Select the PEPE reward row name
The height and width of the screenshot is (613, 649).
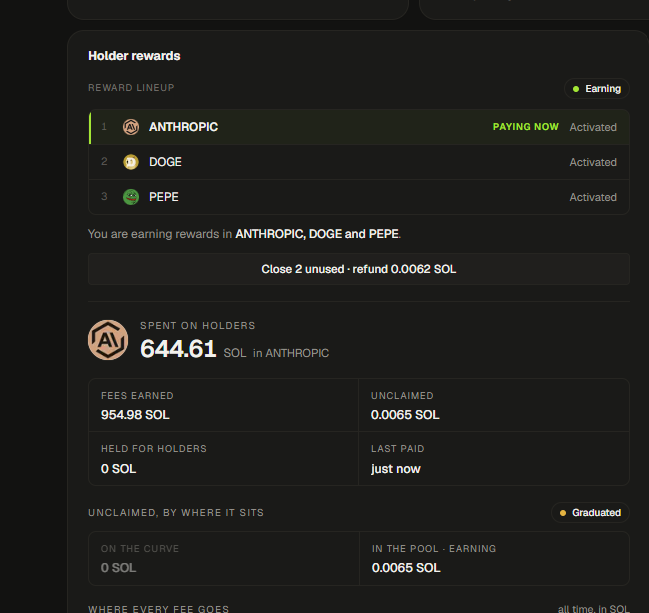[163, 197]
